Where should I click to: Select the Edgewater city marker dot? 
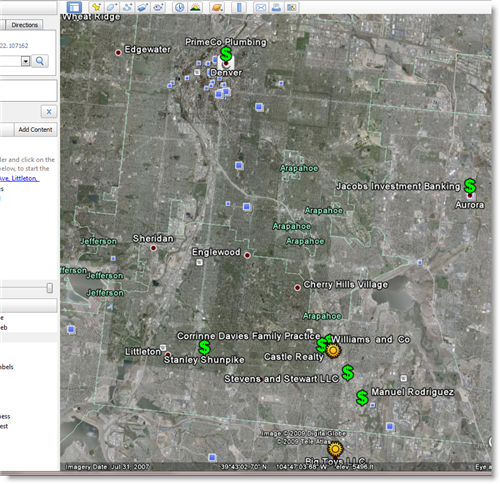[x=118, y=53]
